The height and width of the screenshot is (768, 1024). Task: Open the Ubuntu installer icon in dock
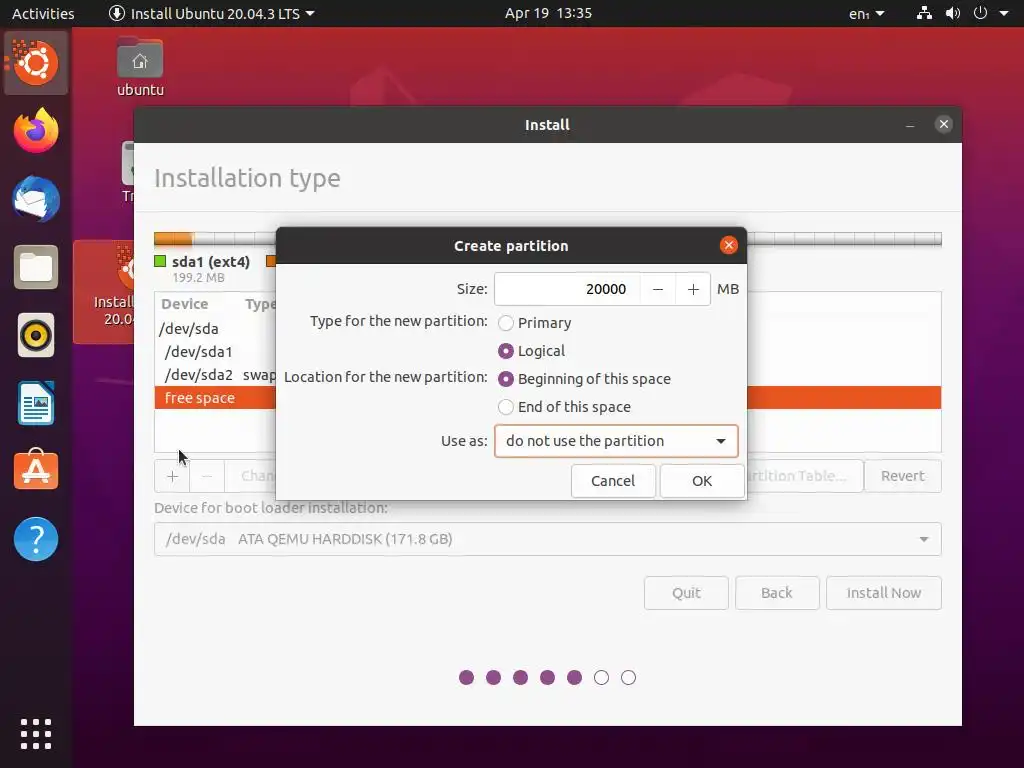pos(36,63)
